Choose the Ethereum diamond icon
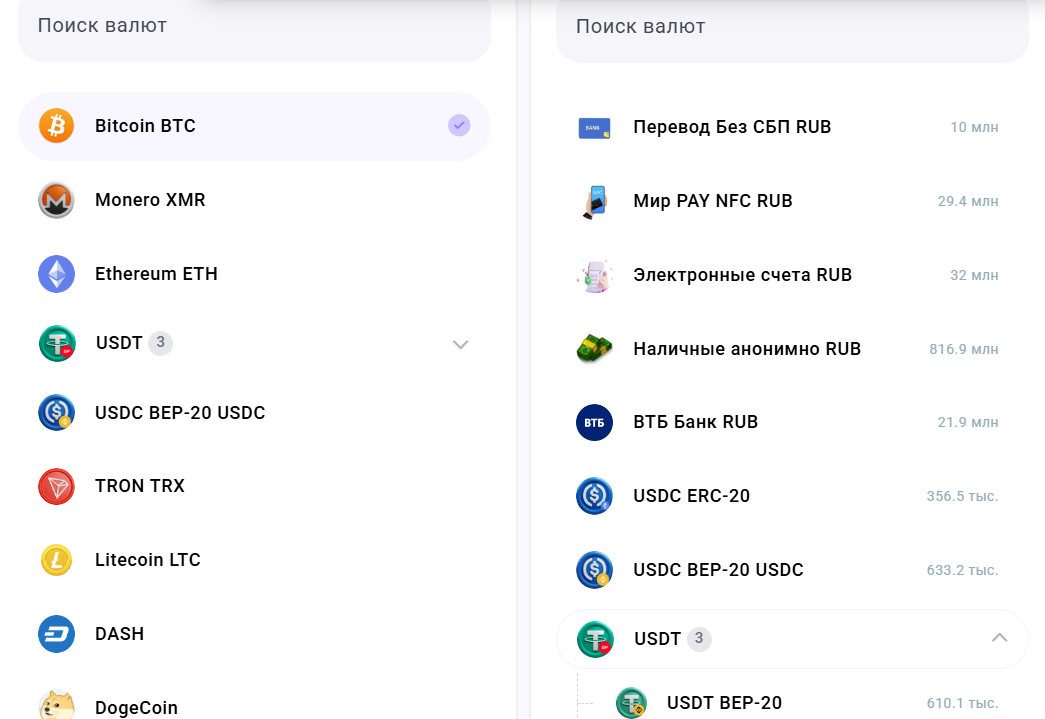This screenshot has height=719, width=1045. coord(57,274)
